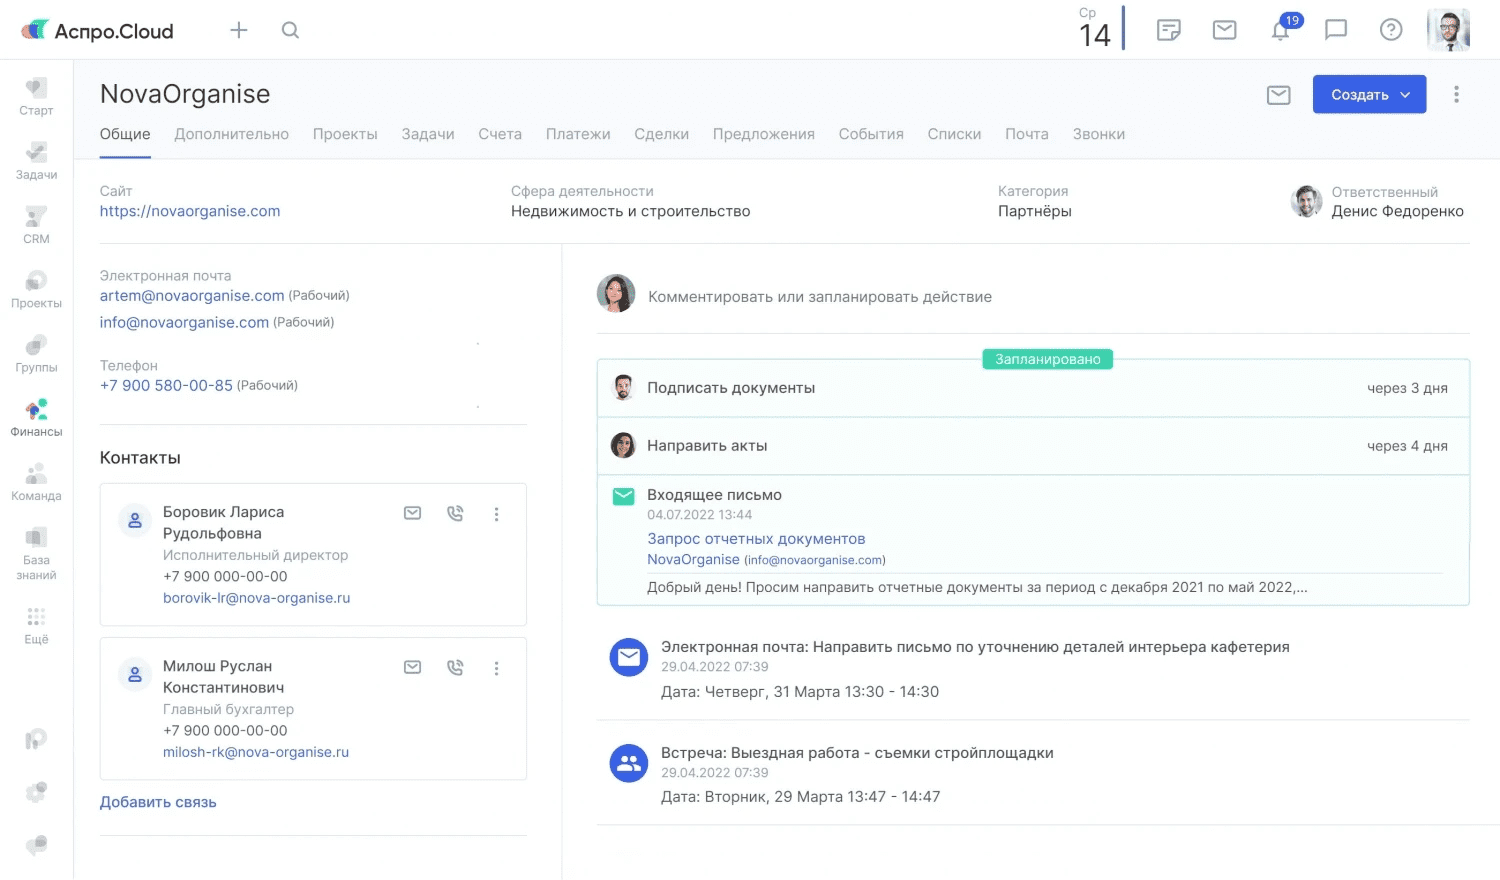Viewport: 1500px width, 880px height.
Task: Open the notes icon in top bar
Action: [x=1168, y=30]
